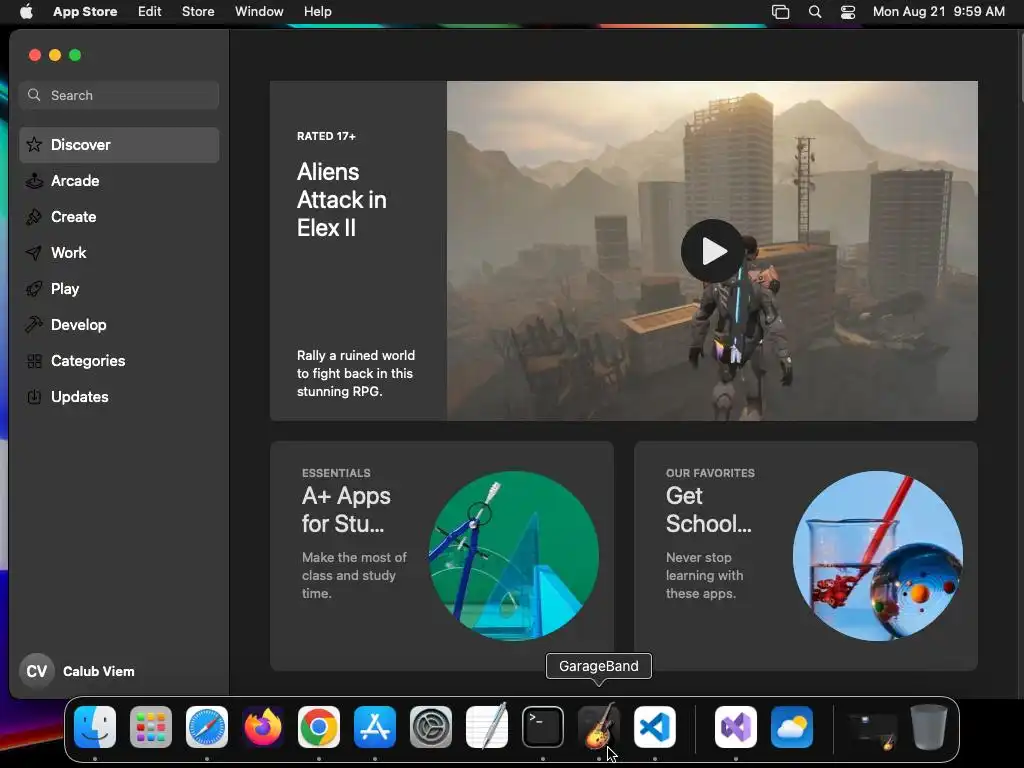Open the Discover section in sidebar
This screenshot has width=1024, height=768.
(119, 145)
